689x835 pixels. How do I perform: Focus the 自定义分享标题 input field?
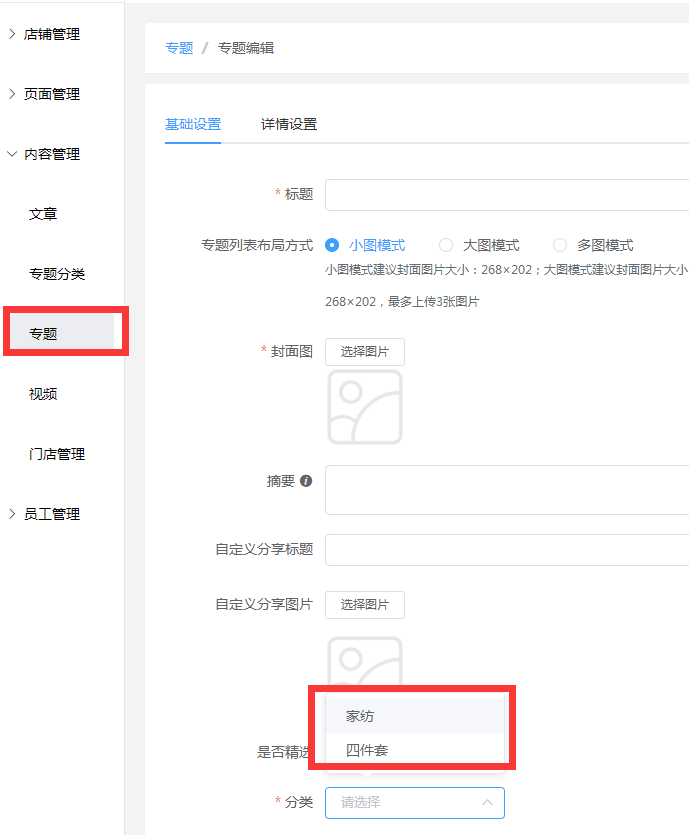(507, 550)
